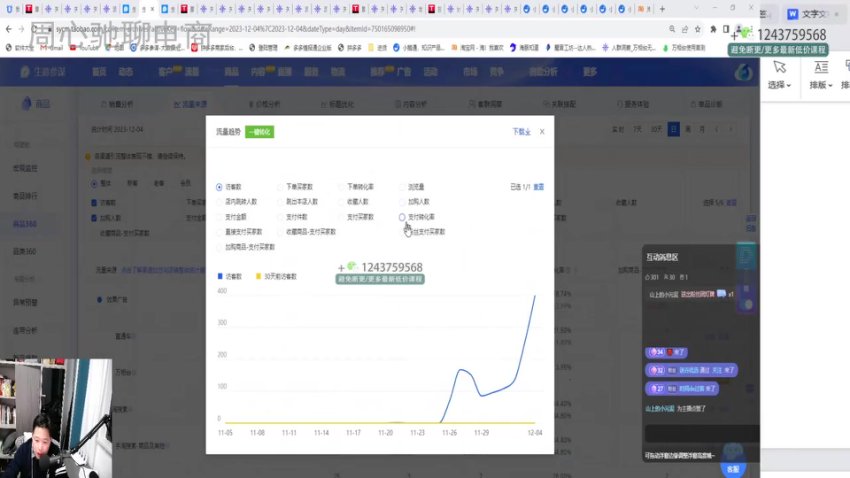Viewport: 850px width, 478px height.
Task: Select the 浏览量 metric option
Action: (402, 187)
